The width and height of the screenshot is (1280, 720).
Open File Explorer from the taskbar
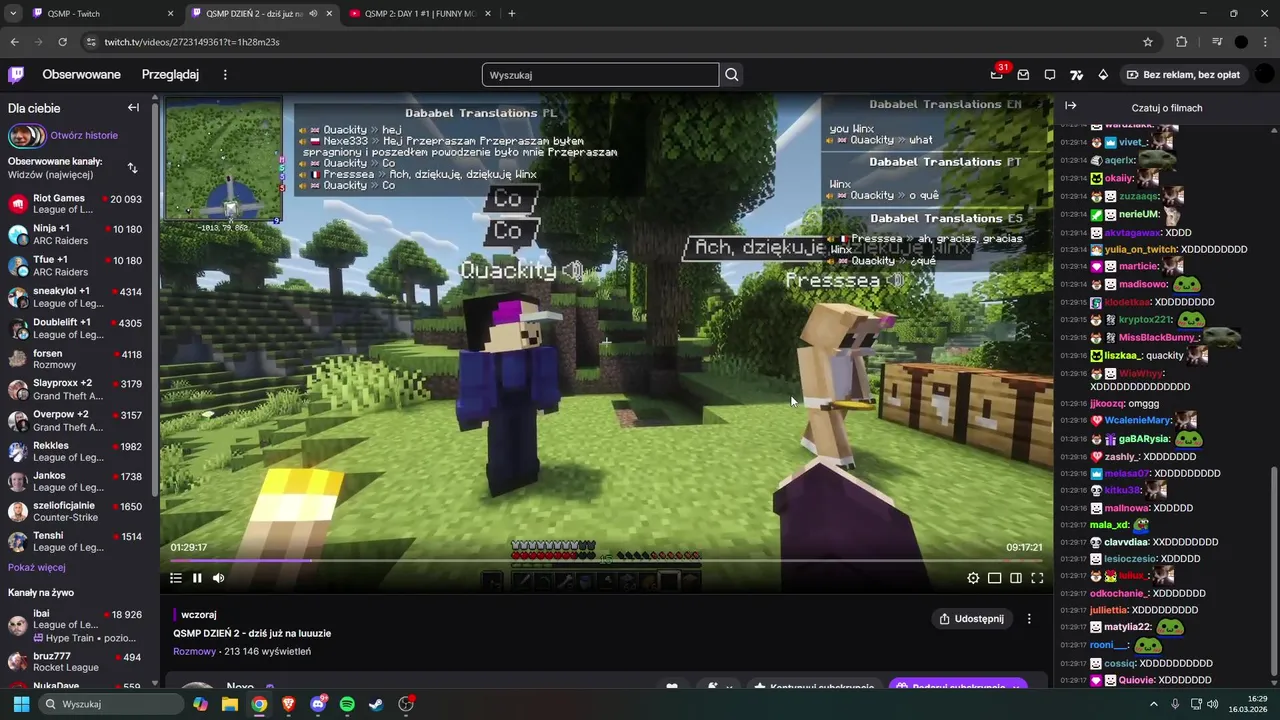(230, 704)
